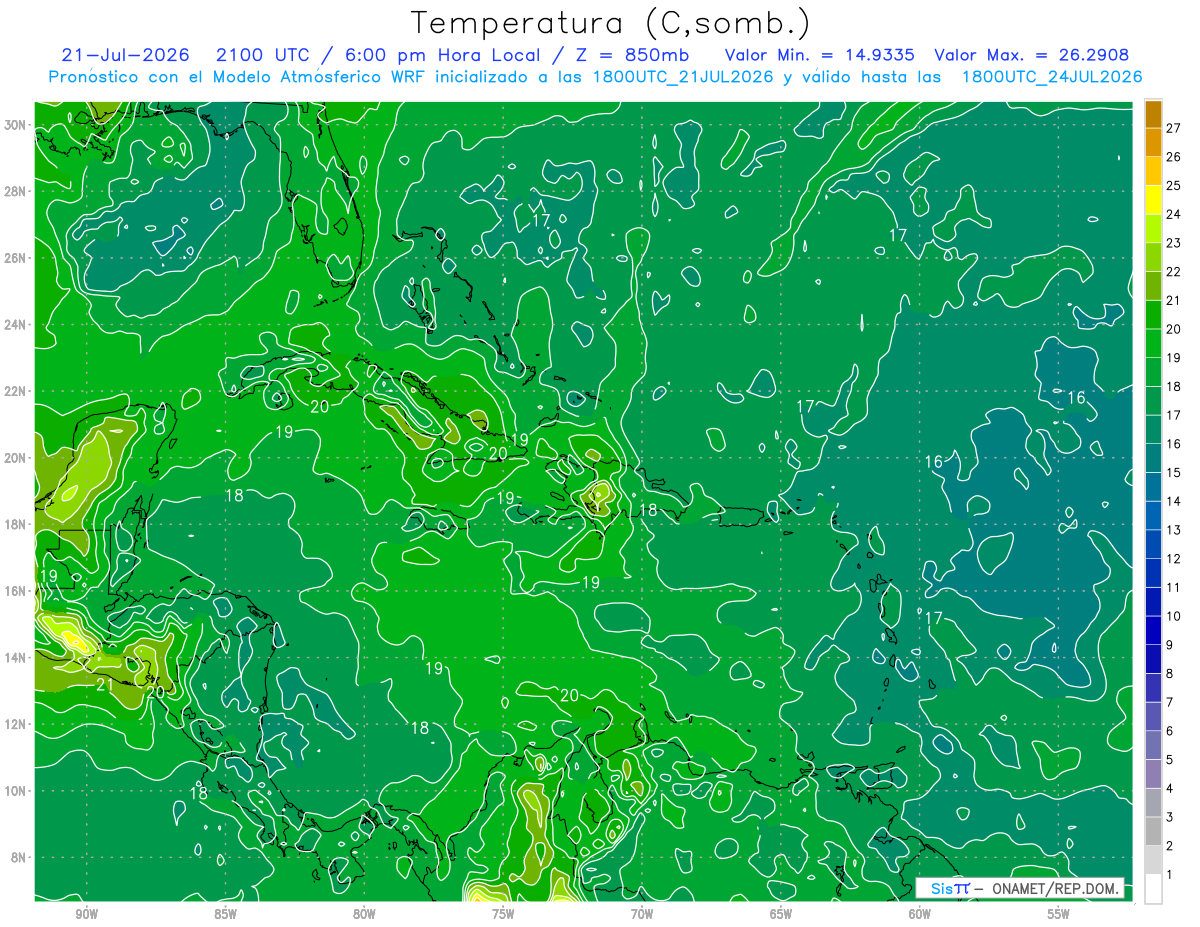Viewport: 1200px width, 927px height.
Task: Click the 75W longitude axis label
Action: [x=503, y=915]
